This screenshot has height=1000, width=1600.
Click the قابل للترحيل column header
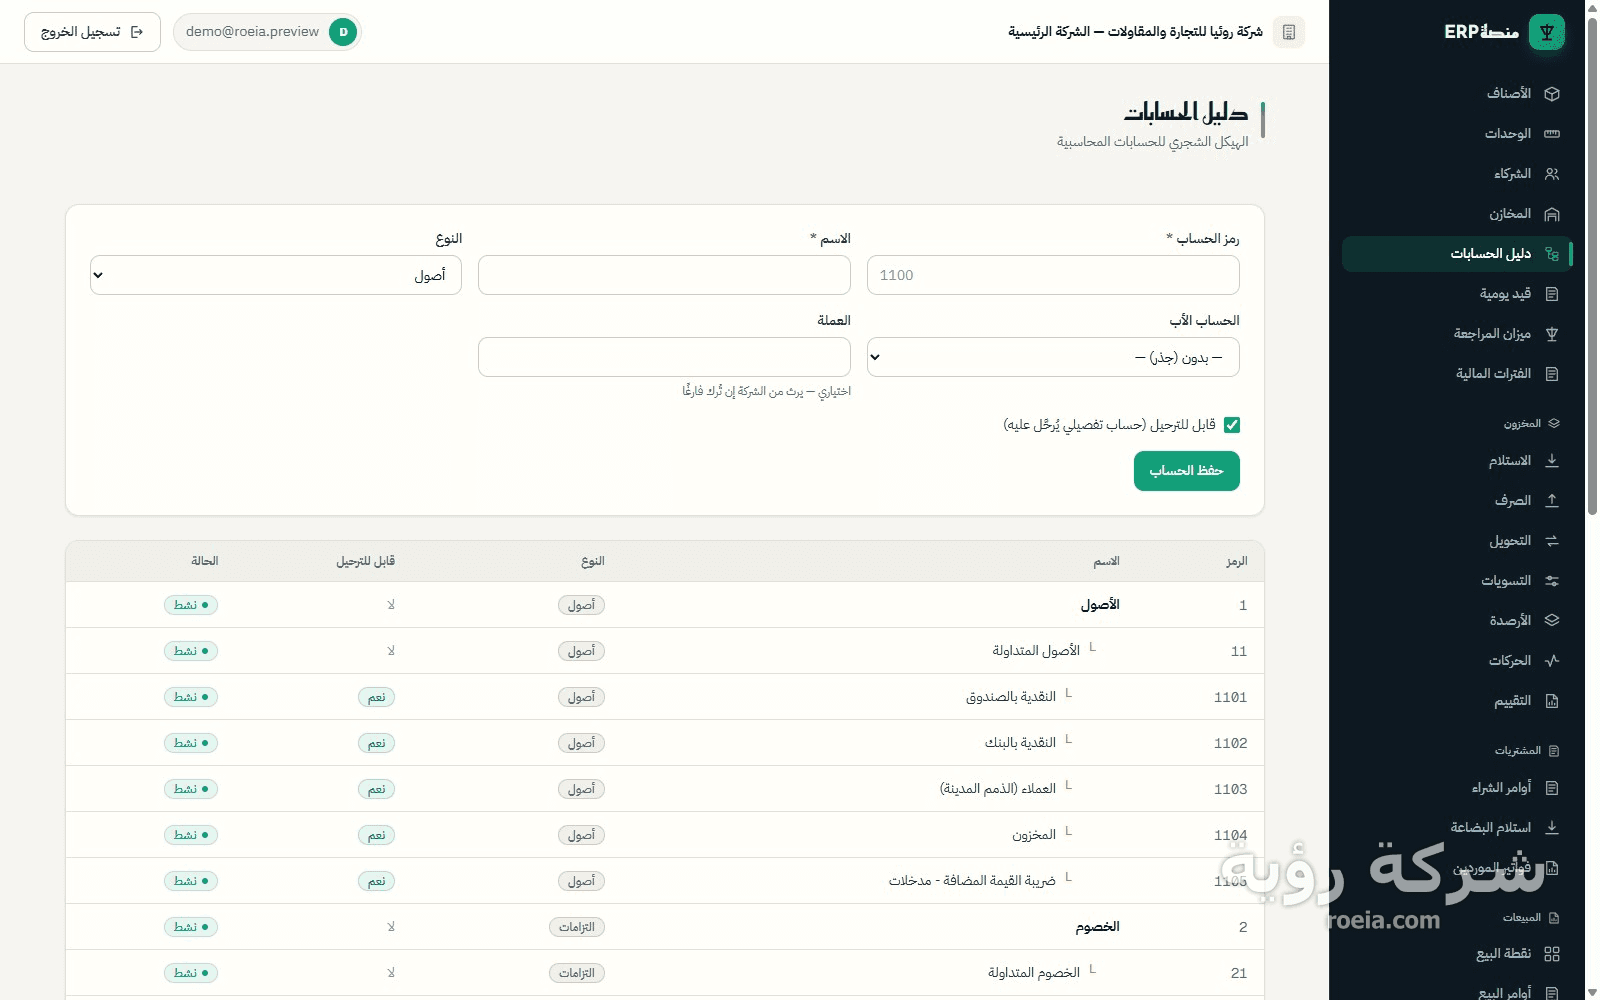coord(365,561)
